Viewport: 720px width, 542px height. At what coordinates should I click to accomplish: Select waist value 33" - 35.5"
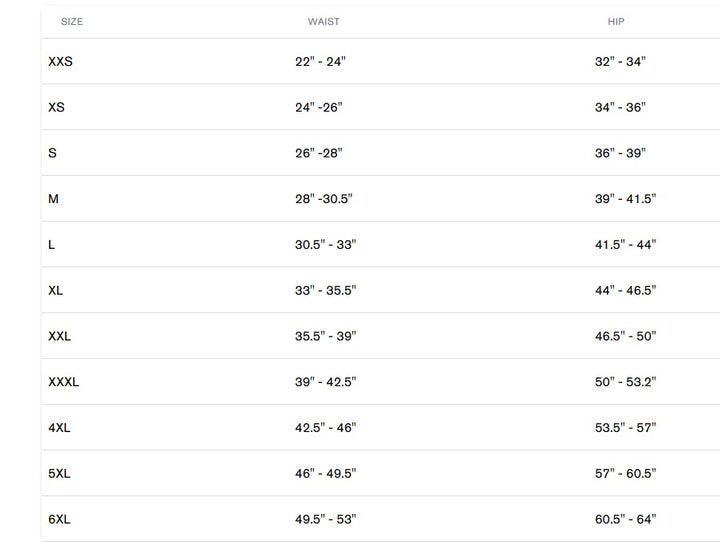point(325,291)
